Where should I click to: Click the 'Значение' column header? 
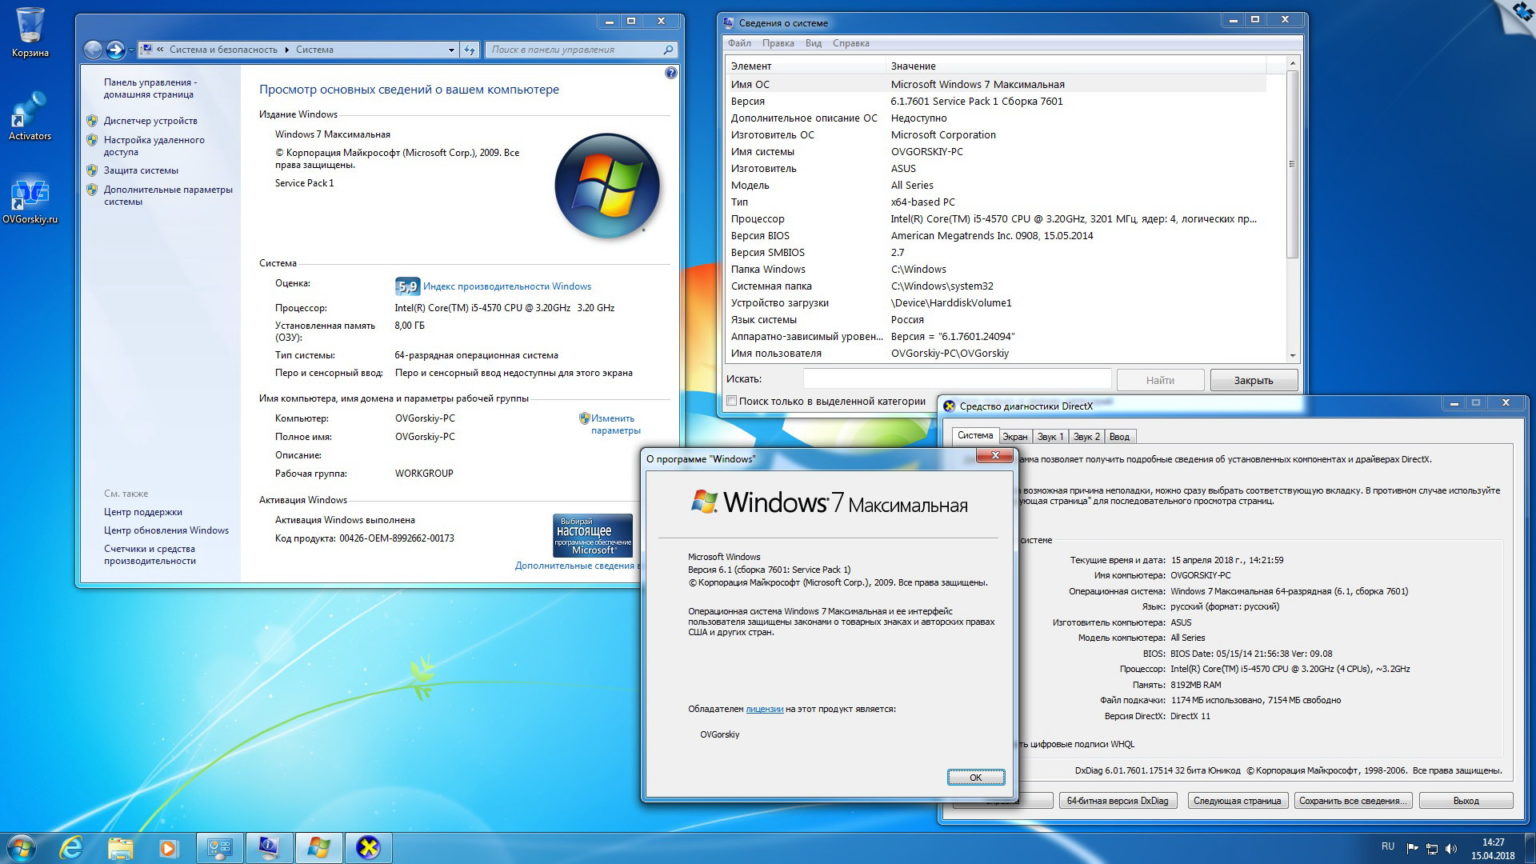1076,65
